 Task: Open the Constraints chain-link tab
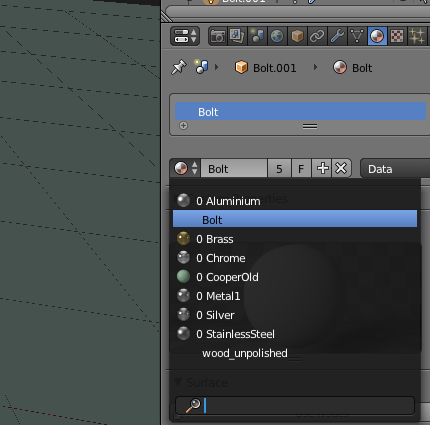(317, 36)
